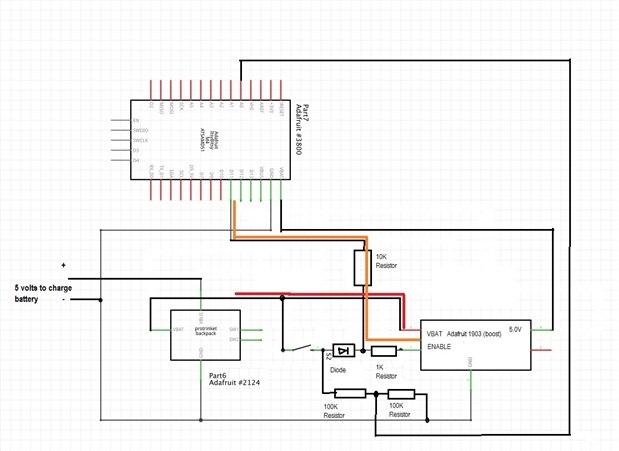Click the 'SWCLK' pin label

141,141
